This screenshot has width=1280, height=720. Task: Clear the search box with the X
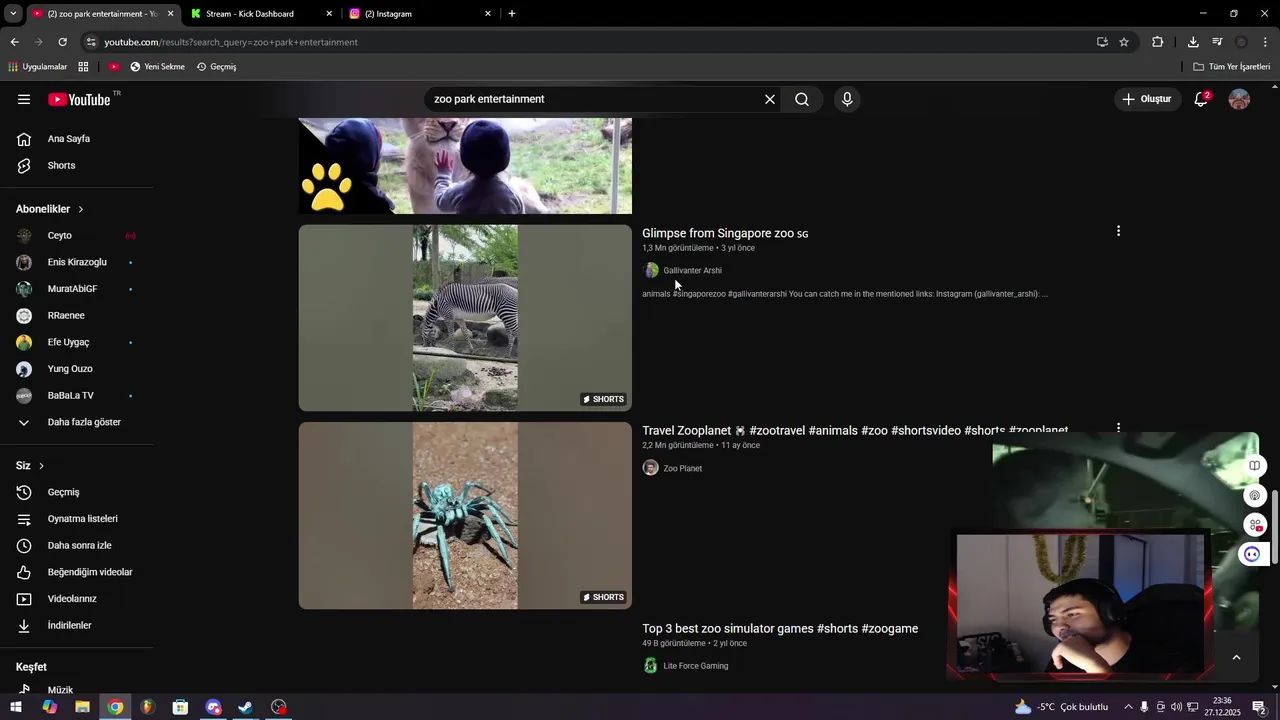tap(770, 99)
